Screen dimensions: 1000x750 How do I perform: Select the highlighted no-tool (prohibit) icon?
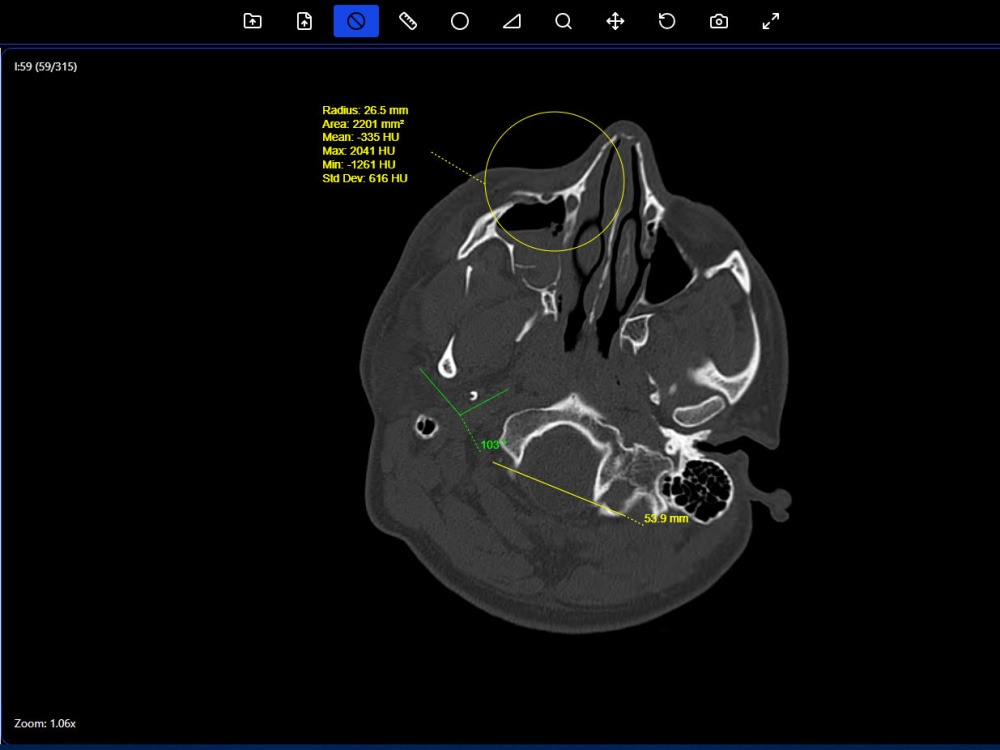[x=357, y=21]
